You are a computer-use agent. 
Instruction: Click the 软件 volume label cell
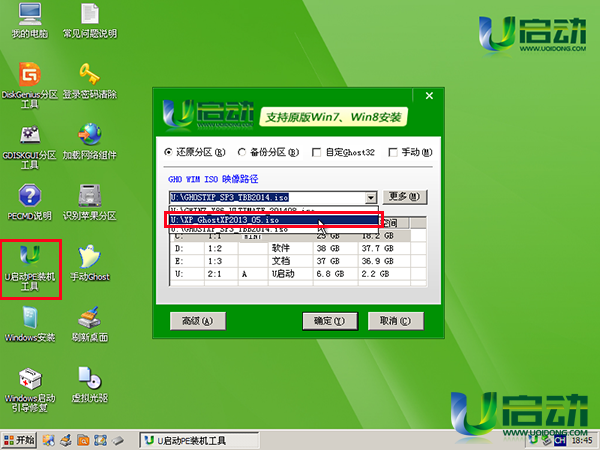[x=281, y=248]
